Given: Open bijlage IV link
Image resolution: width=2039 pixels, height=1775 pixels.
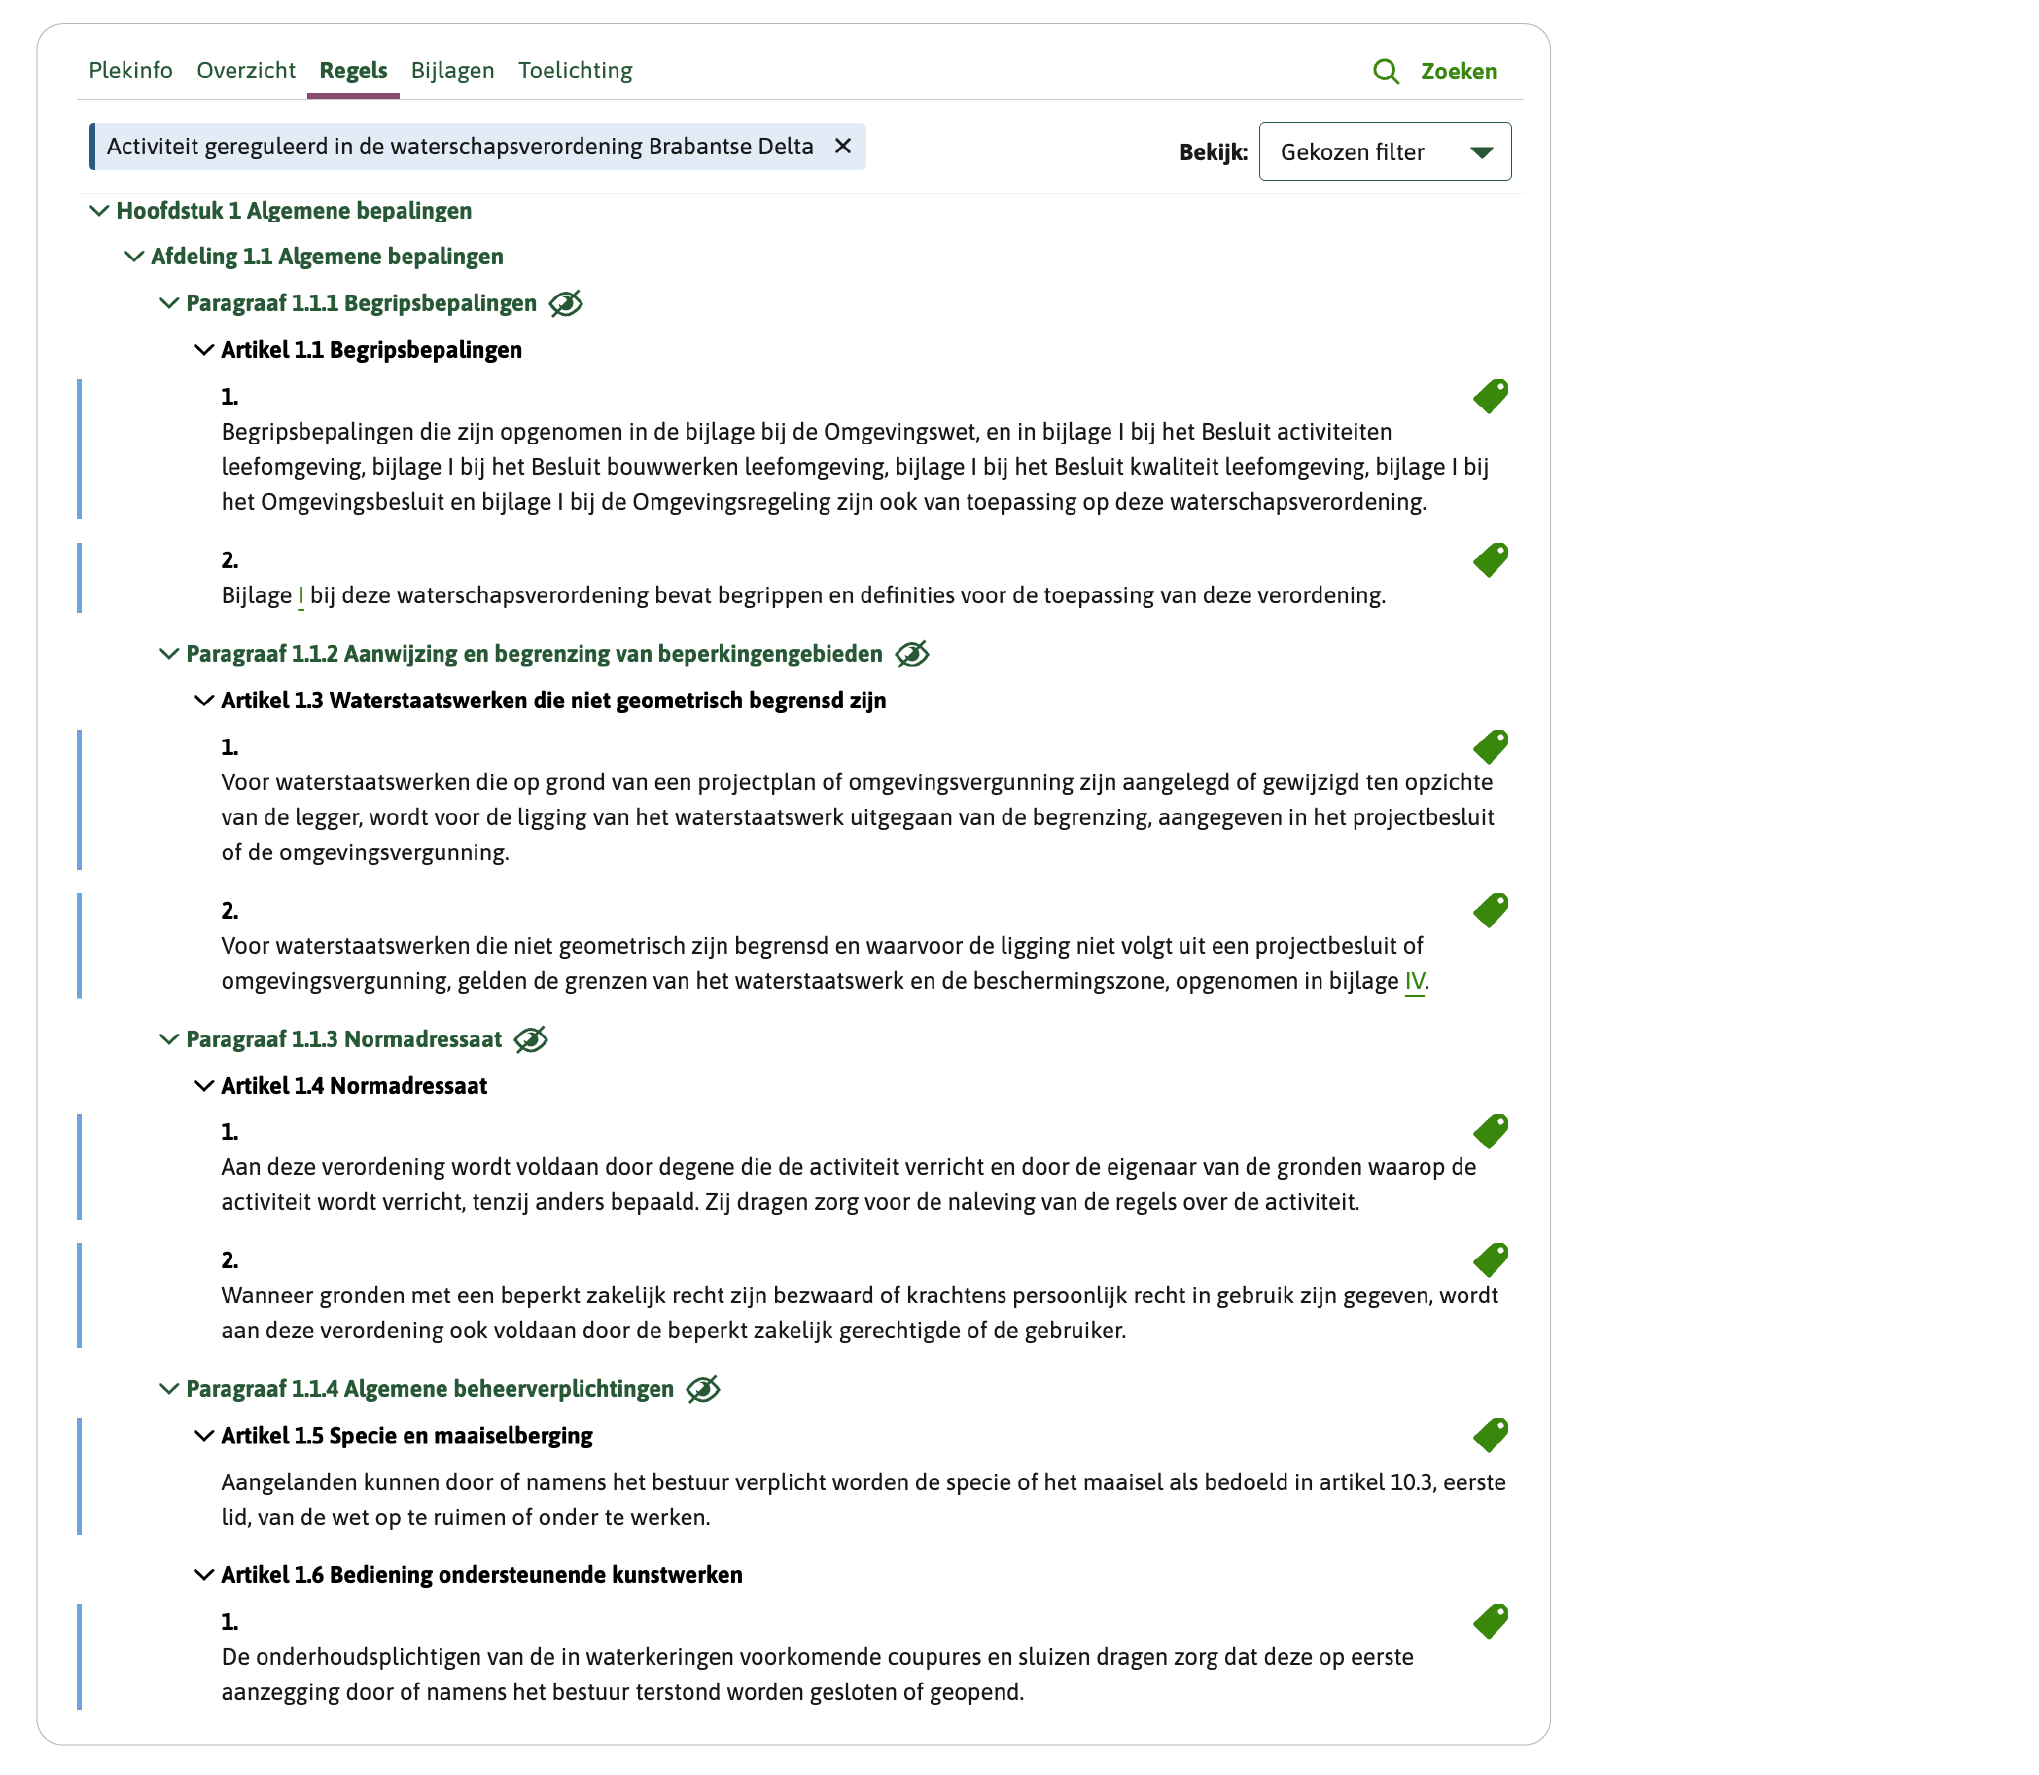Looking at the screenshot, I should pos(1414,981).
